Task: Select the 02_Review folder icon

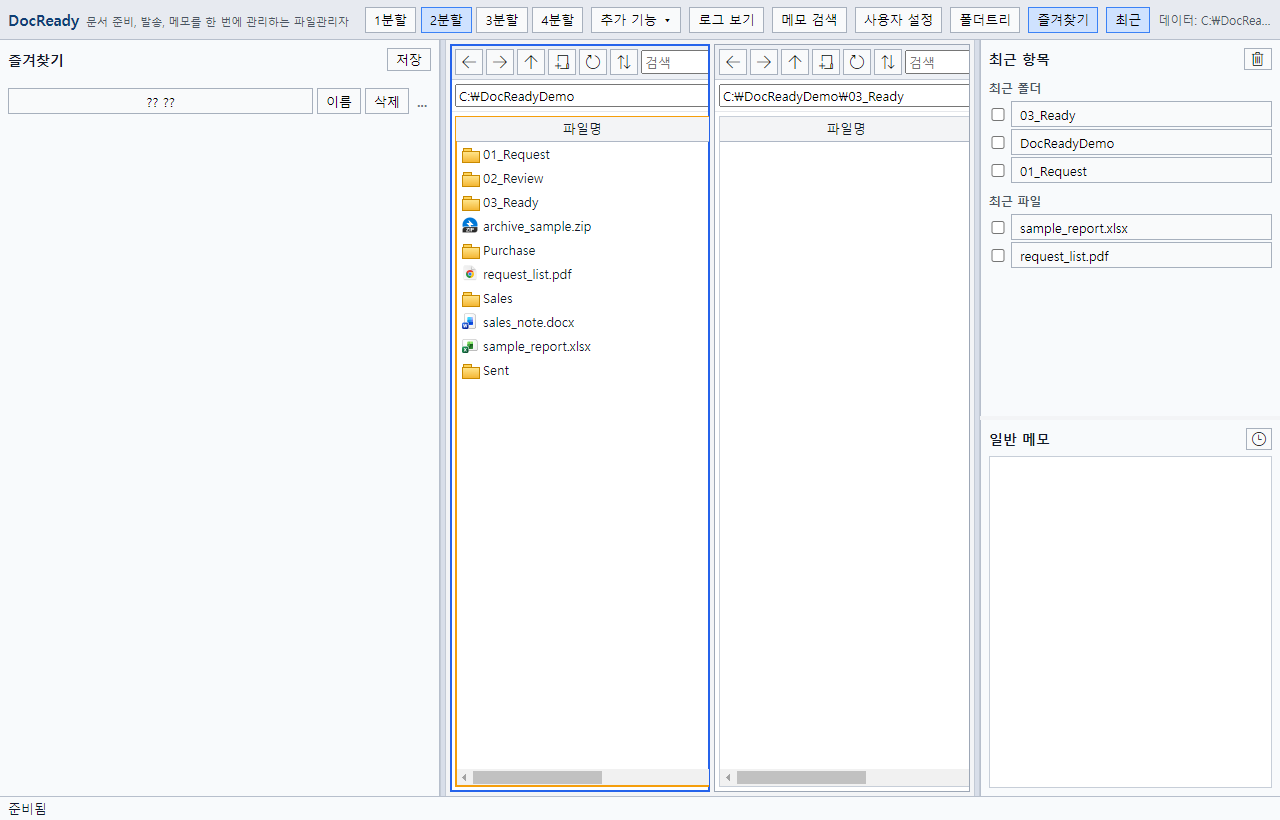Action: [x=471, y=179]
